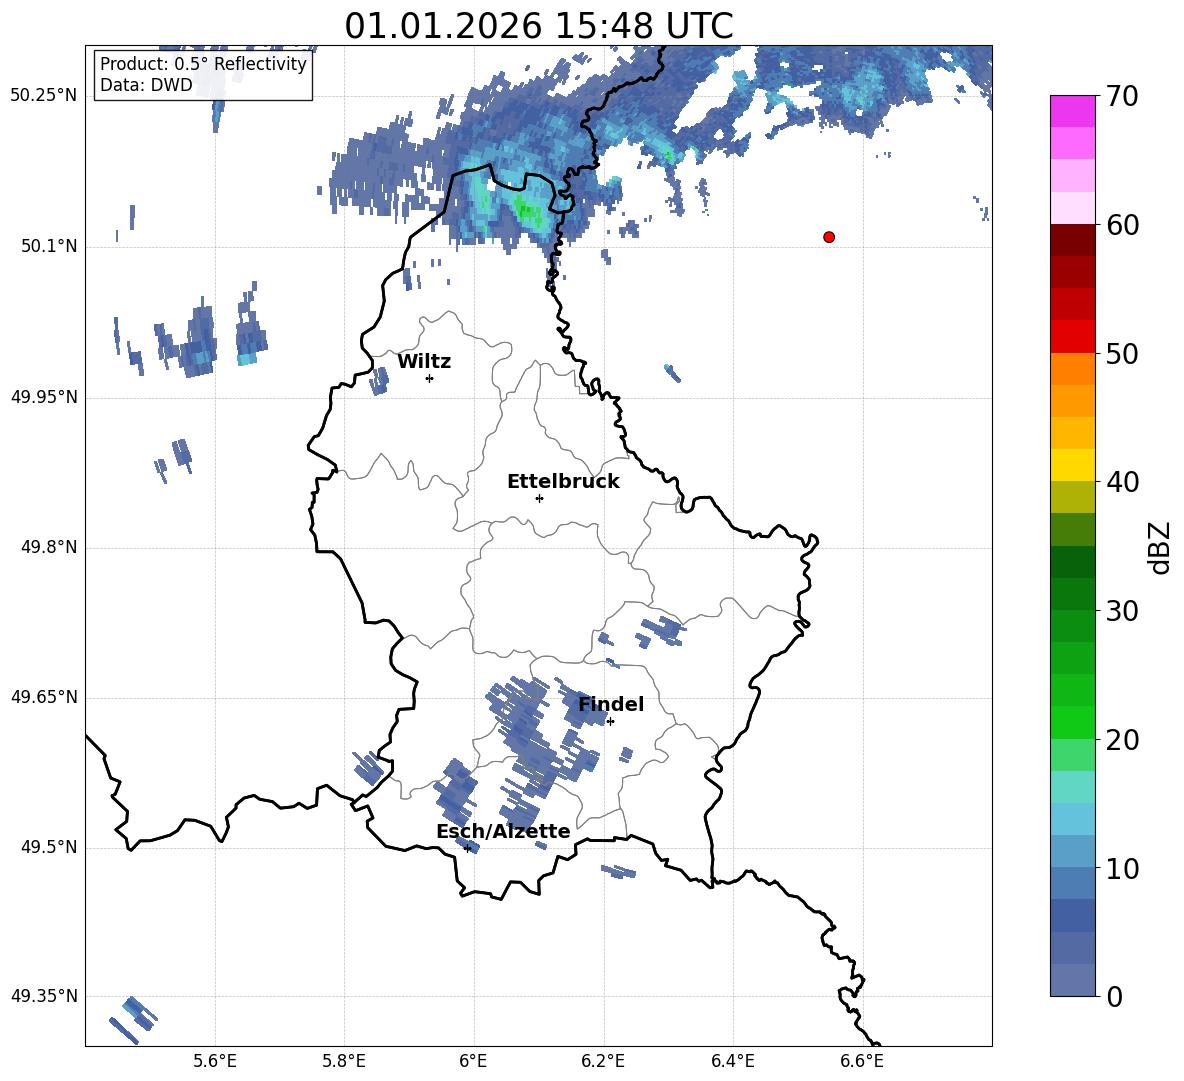
Task: Click the 30 colorbar tick label
Action: click(x=1121, y=611)
